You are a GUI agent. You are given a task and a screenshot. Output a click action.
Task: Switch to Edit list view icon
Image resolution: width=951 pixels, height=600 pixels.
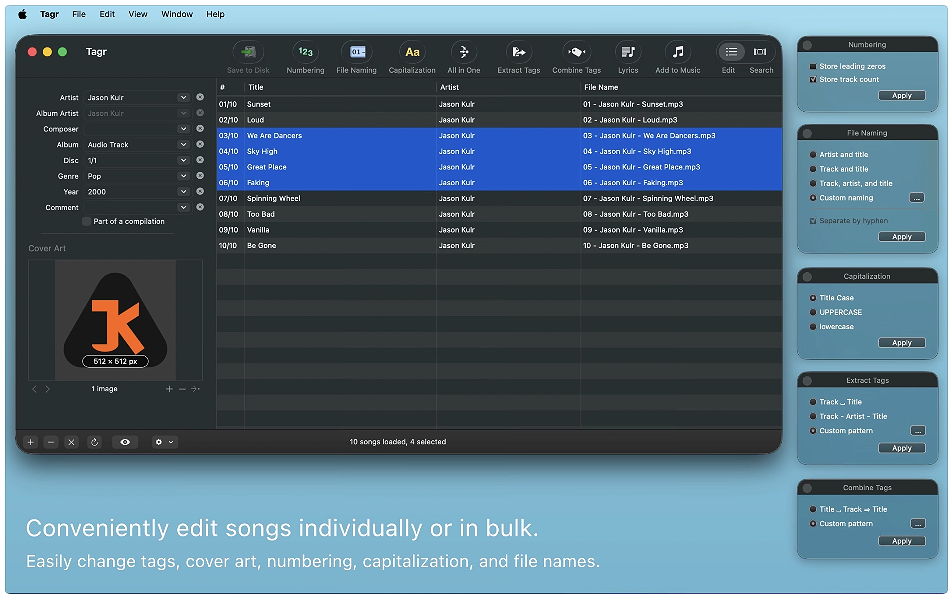click(731, 52)
